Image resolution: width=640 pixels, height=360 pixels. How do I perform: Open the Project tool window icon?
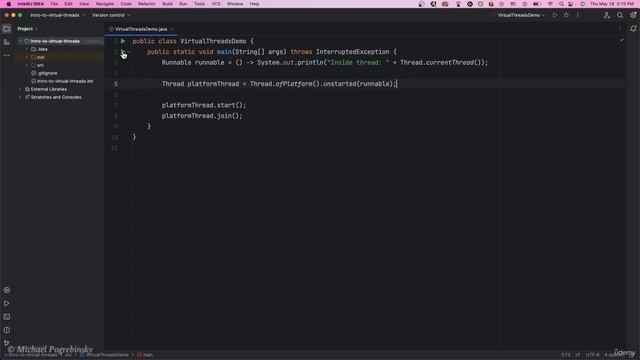click(x=7, y=29)
